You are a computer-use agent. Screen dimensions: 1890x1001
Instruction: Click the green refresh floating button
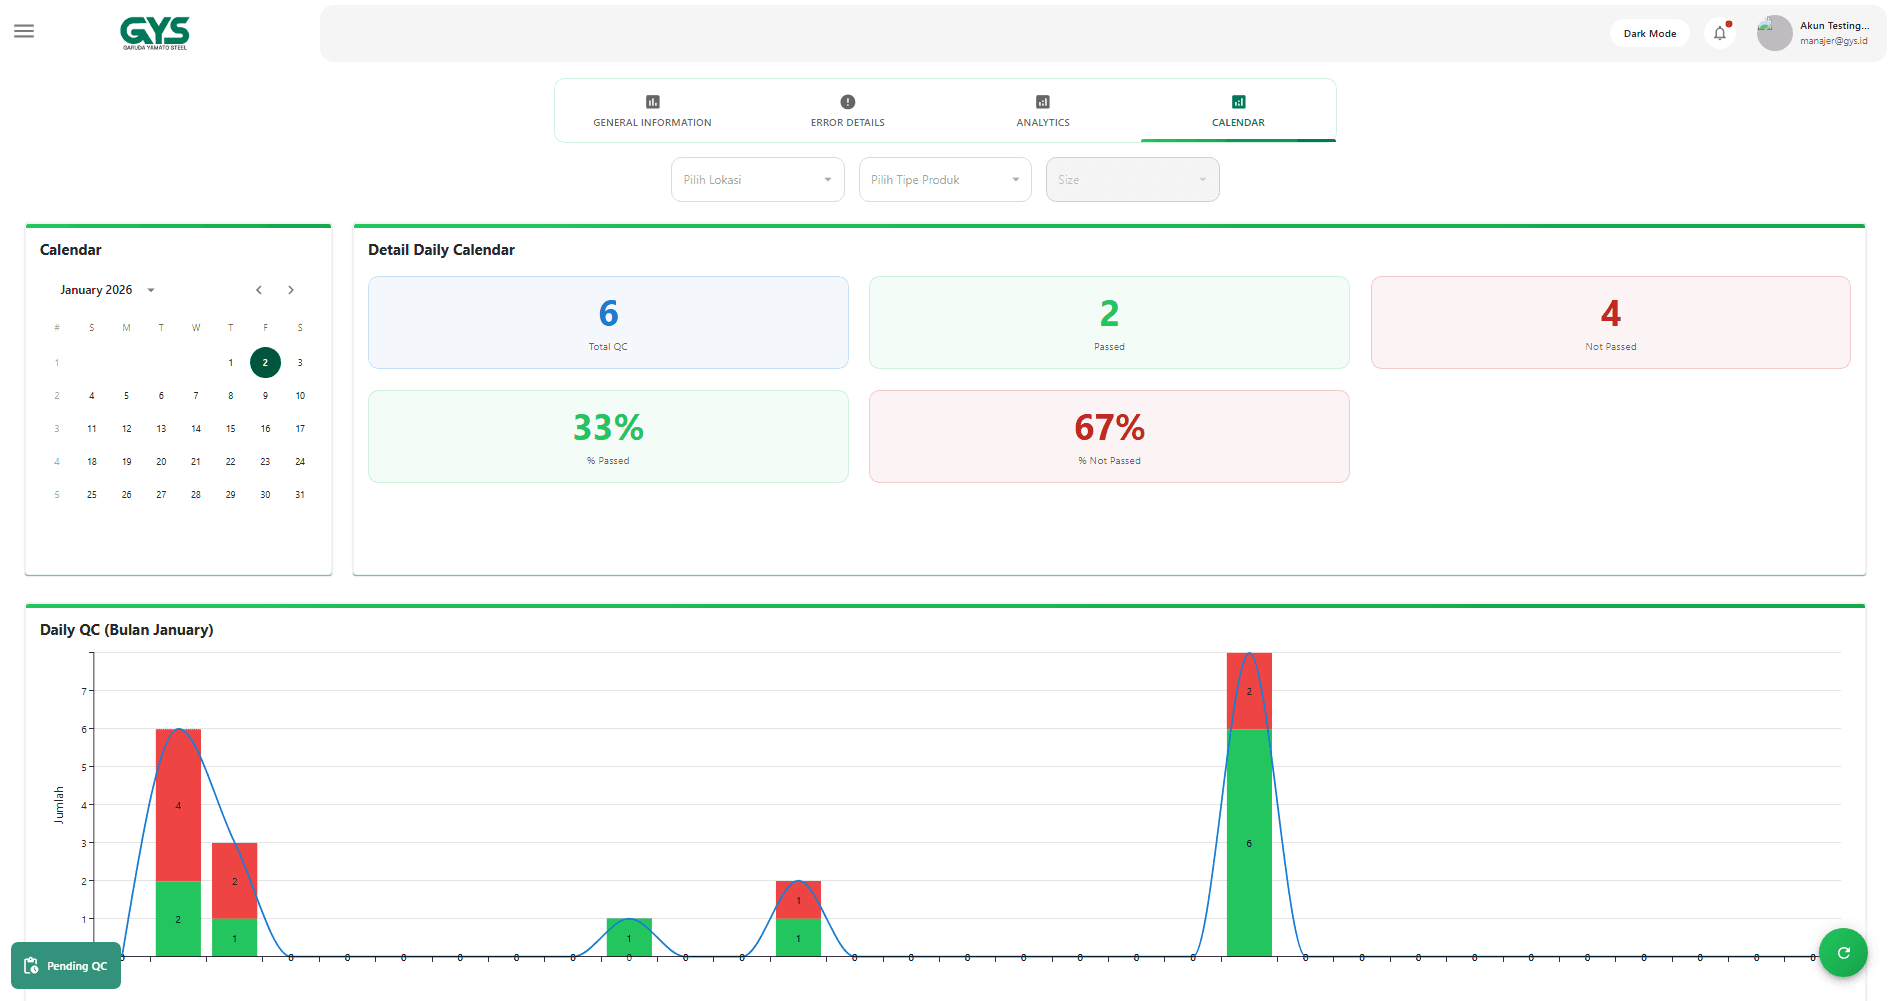click(x=1842, y=953)
